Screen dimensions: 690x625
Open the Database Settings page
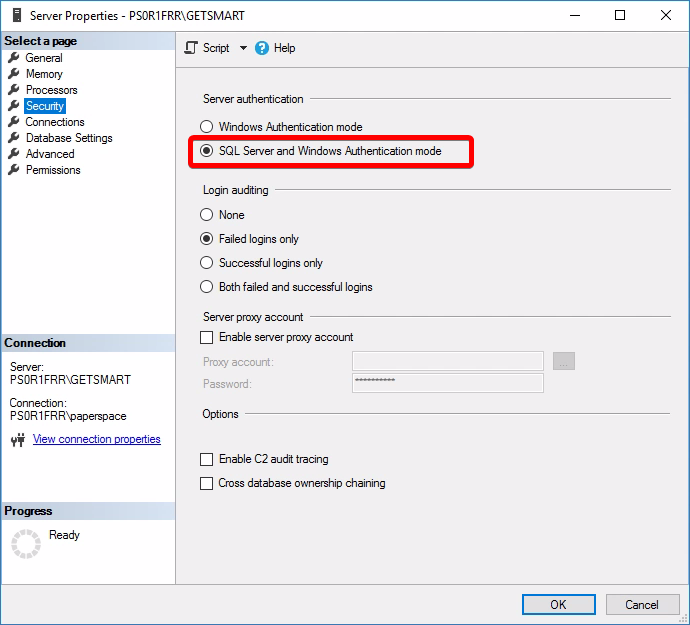tap(69, 138)
